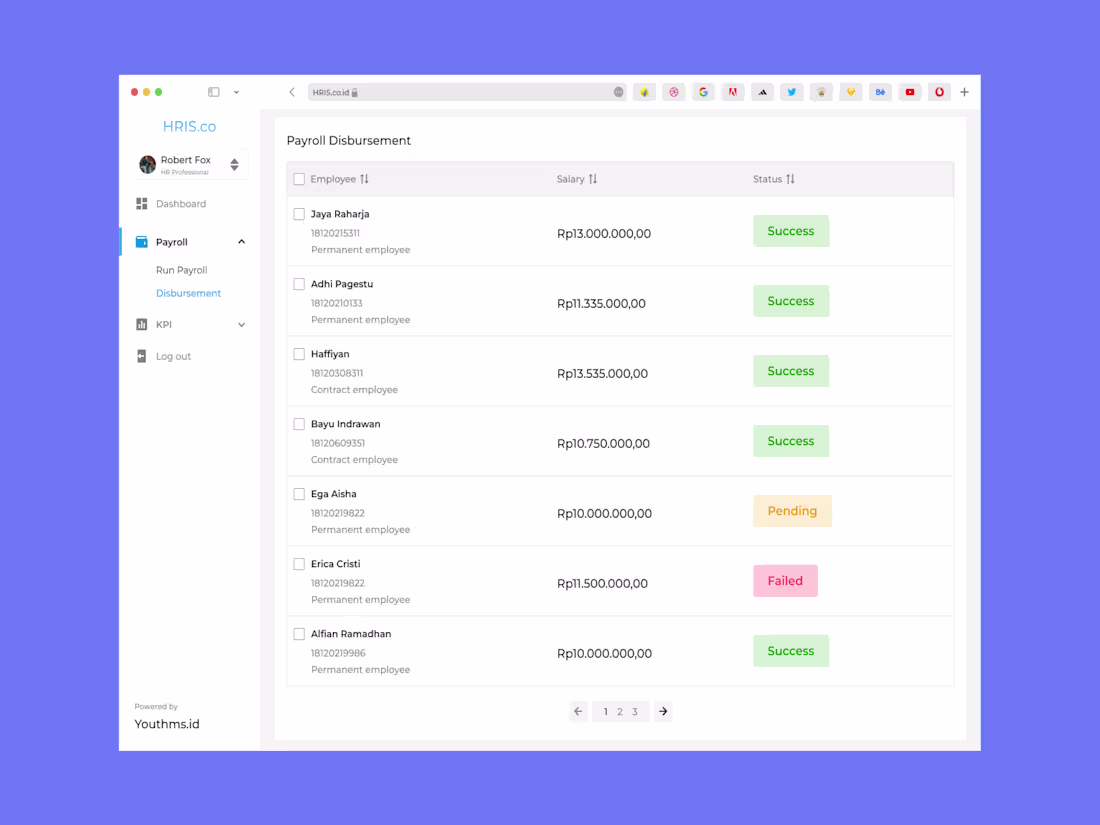Viewport: 1100px width, 825px height.
Task: Select the Disbursement submenu item
Action: [188, 293]
